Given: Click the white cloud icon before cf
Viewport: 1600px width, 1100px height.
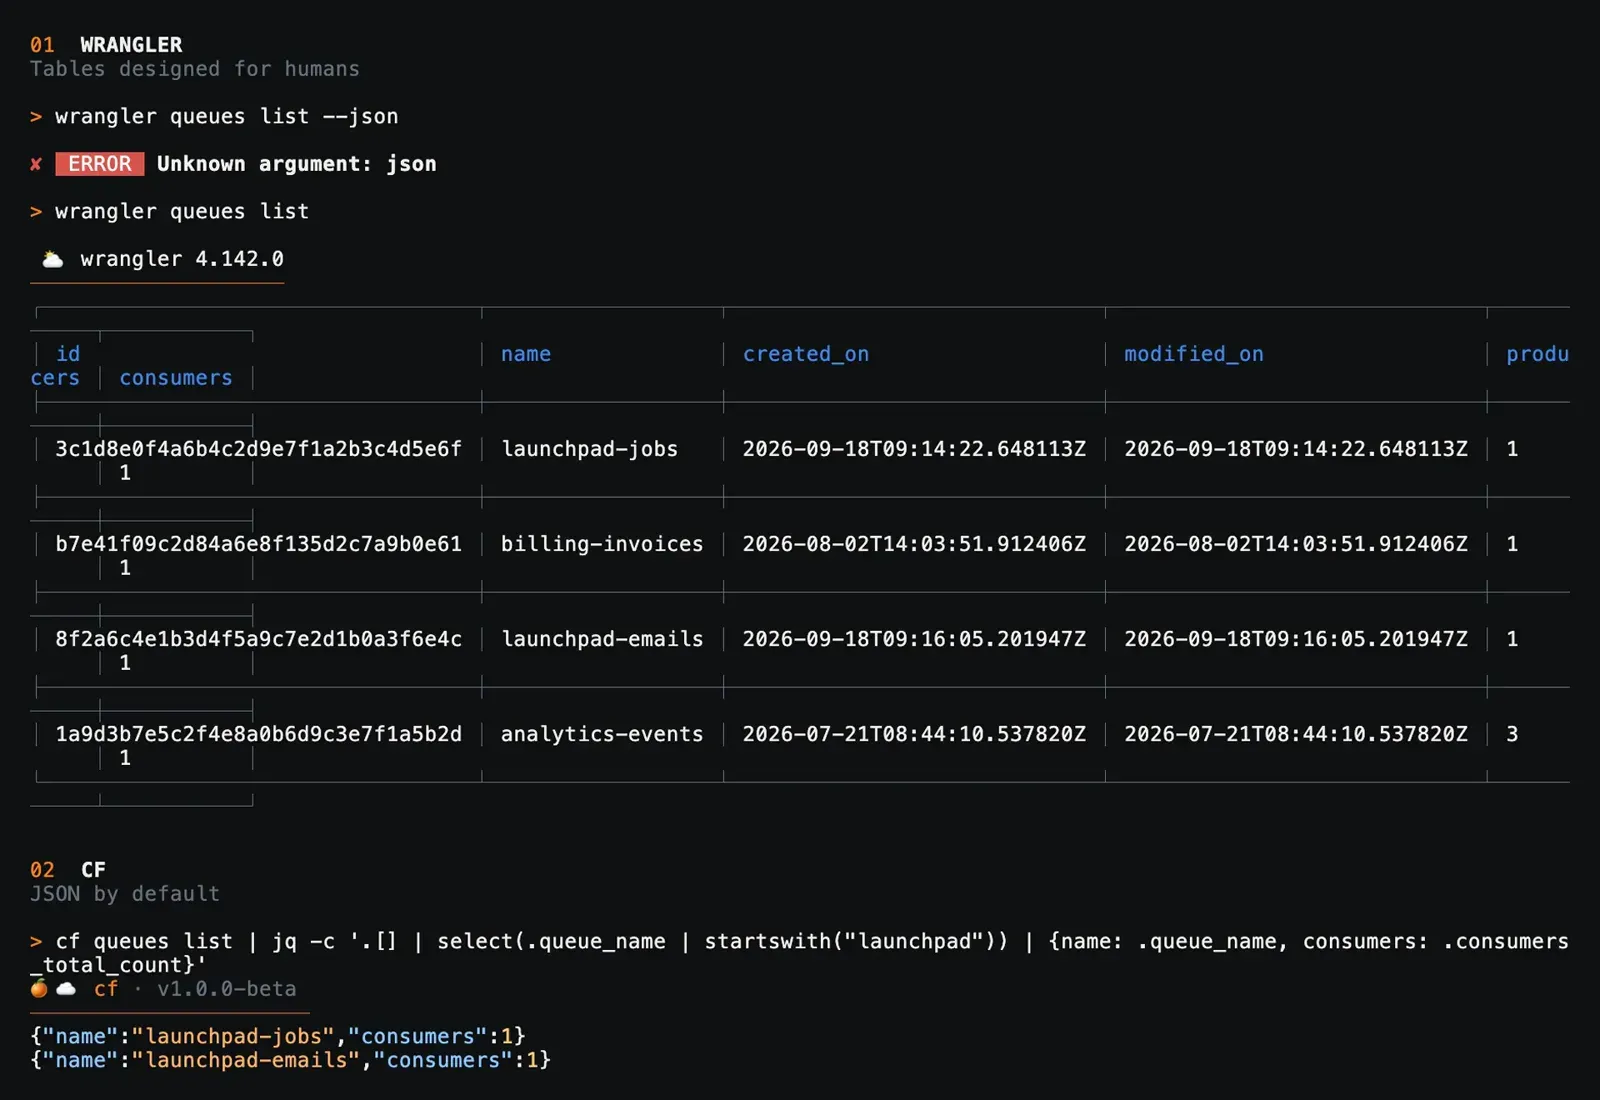Looking at the screenshot, I should 66,989.
